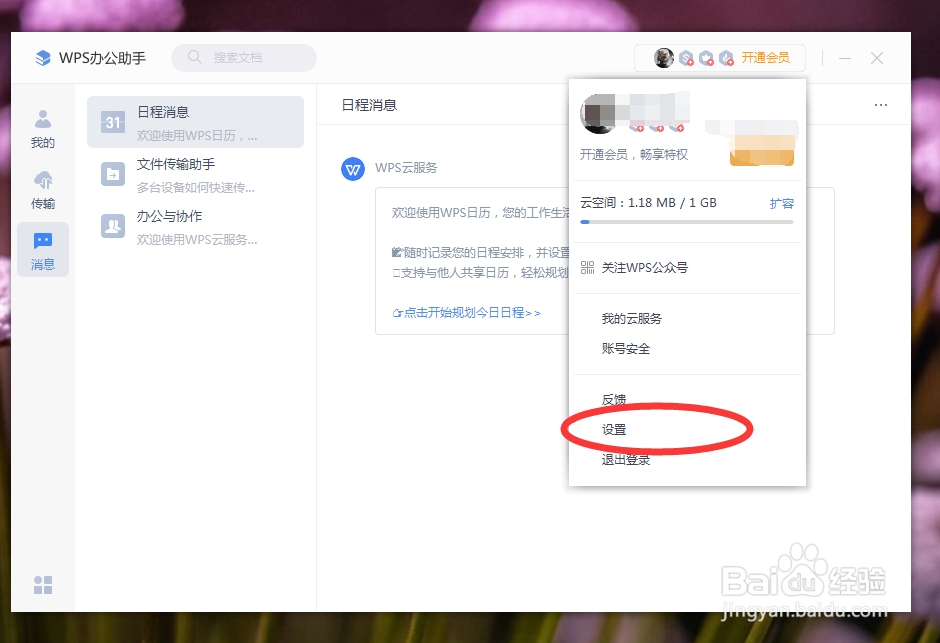This screenshot has width=940, height=643.
Task: Click the large avatar in the account popup
Action: [599, 114]
